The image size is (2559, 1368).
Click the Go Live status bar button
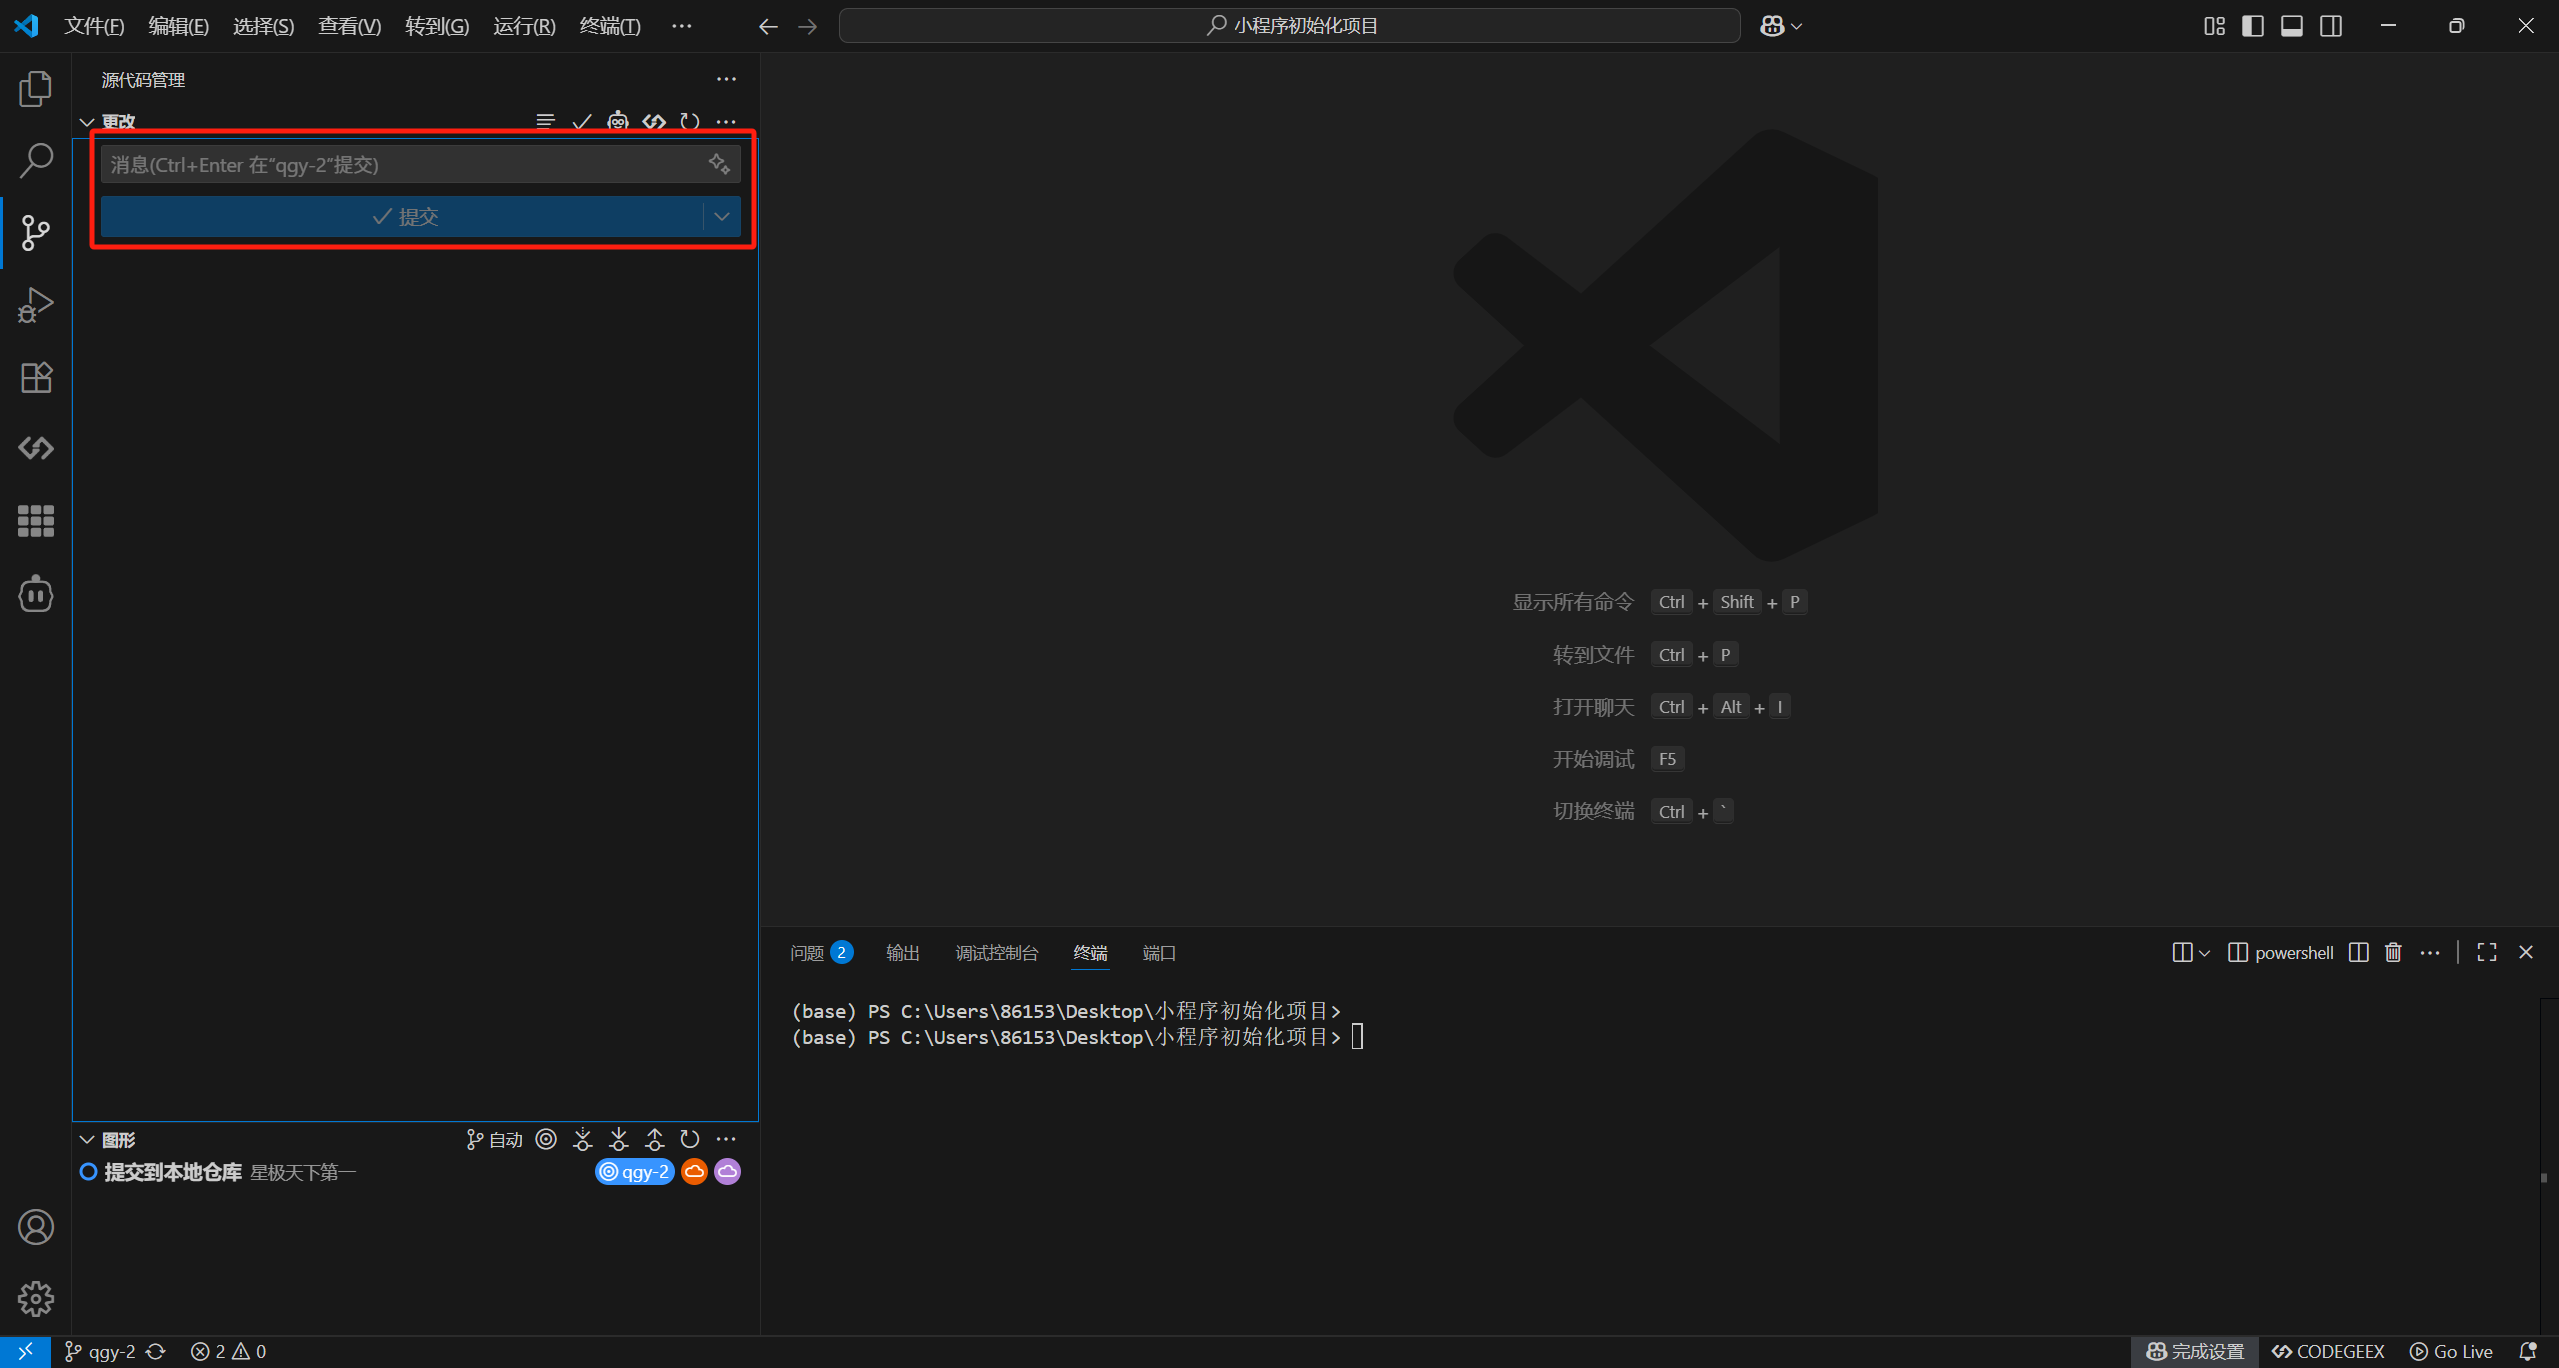(x=2451, y=1351)
